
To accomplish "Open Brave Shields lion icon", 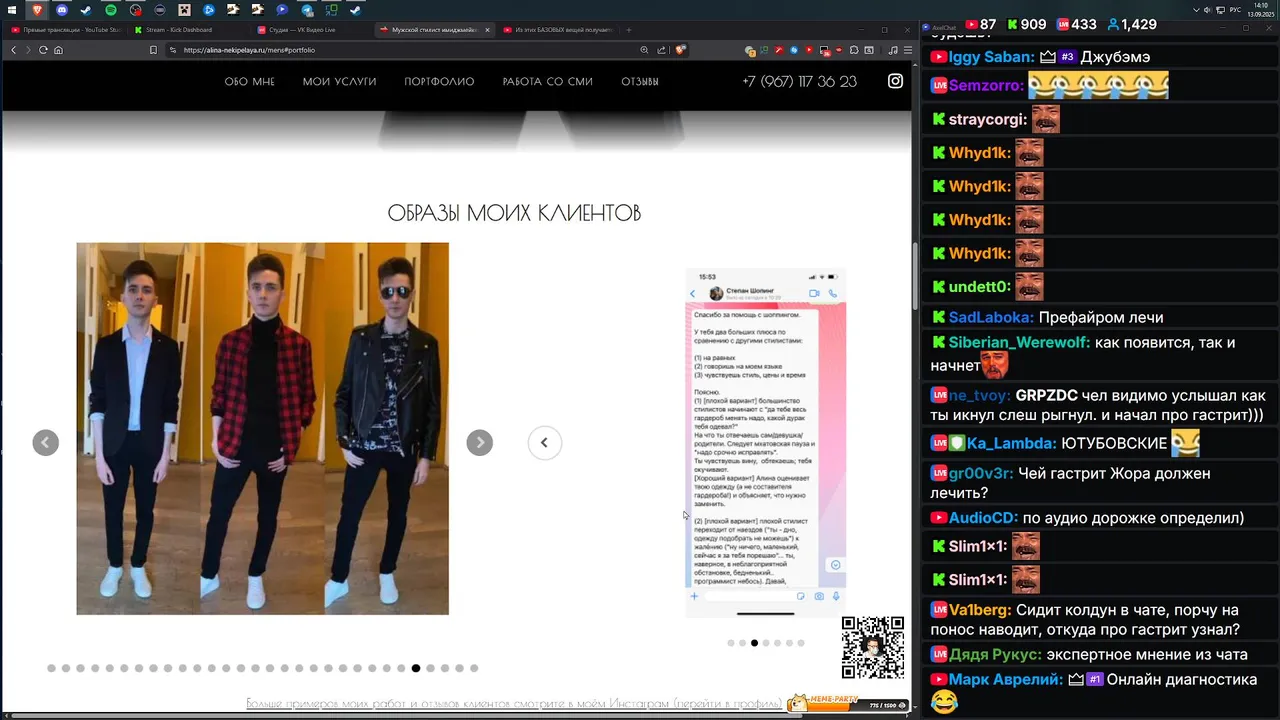I will point(680,50).
